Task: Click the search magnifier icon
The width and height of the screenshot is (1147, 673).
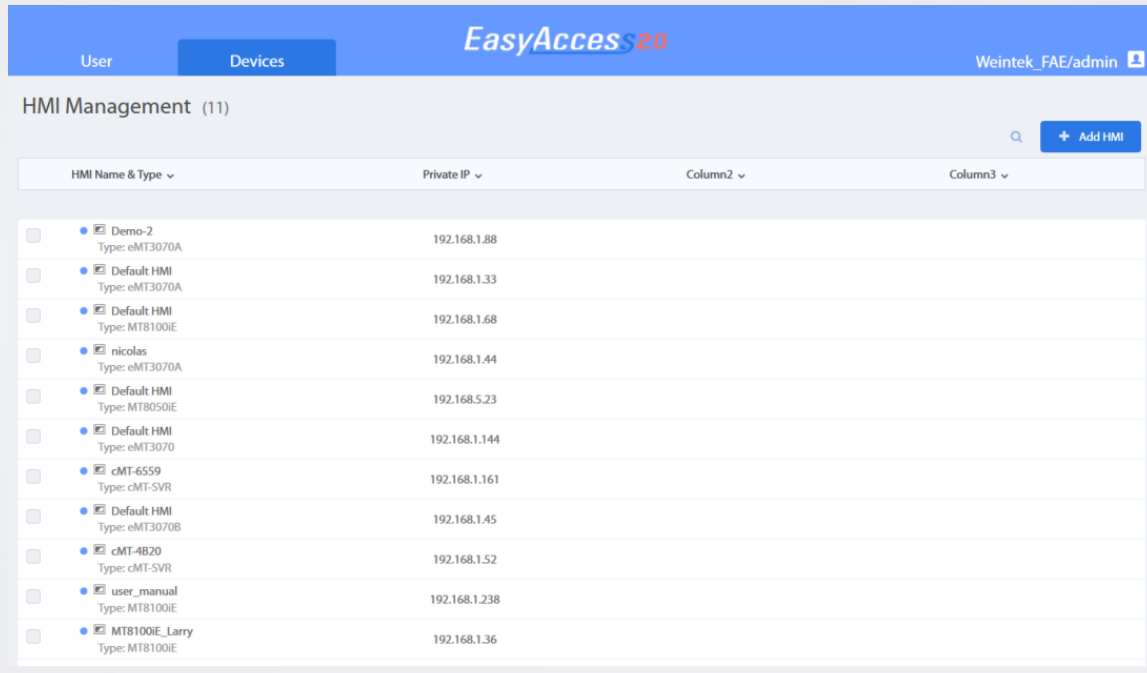Action: [1016, 137]
